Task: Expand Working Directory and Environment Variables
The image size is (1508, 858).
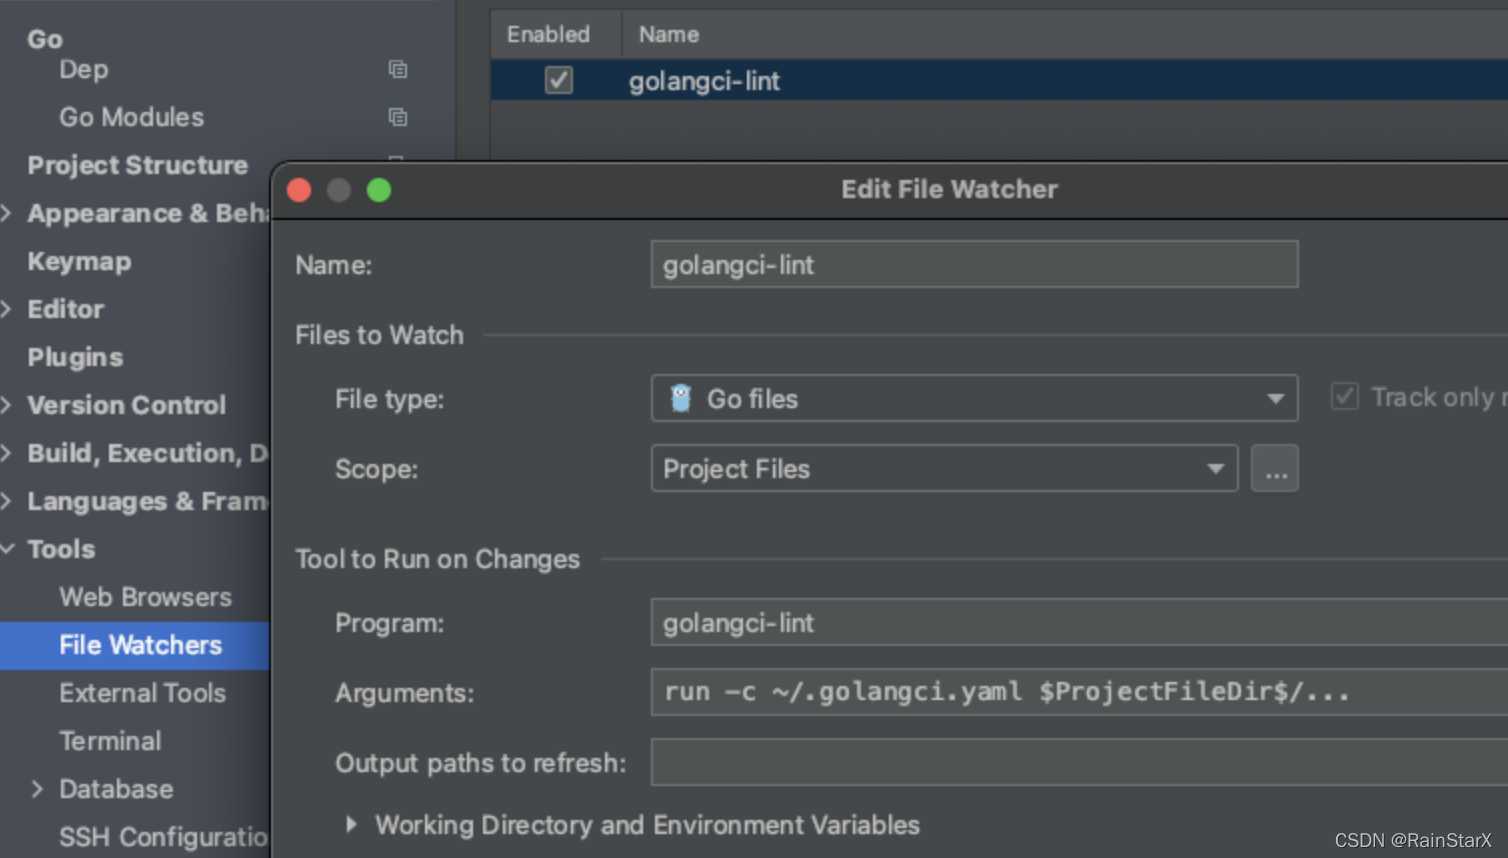Action: 351,824
